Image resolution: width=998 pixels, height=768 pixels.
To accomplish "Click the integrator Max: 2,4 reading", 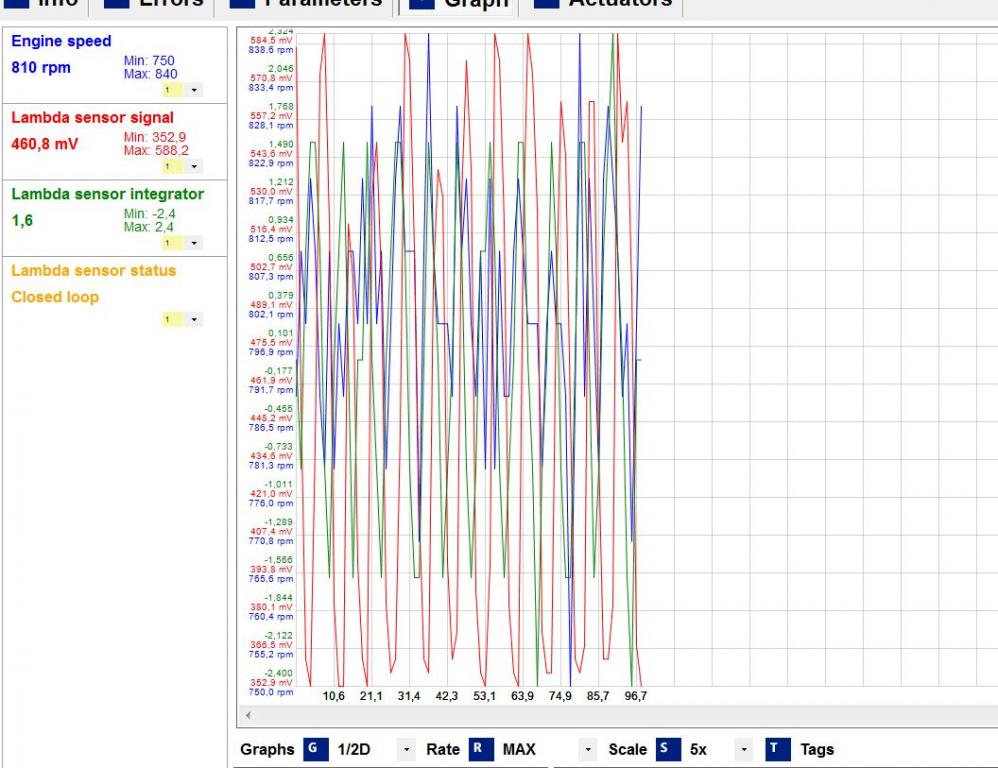I will (x=148, y=227).
